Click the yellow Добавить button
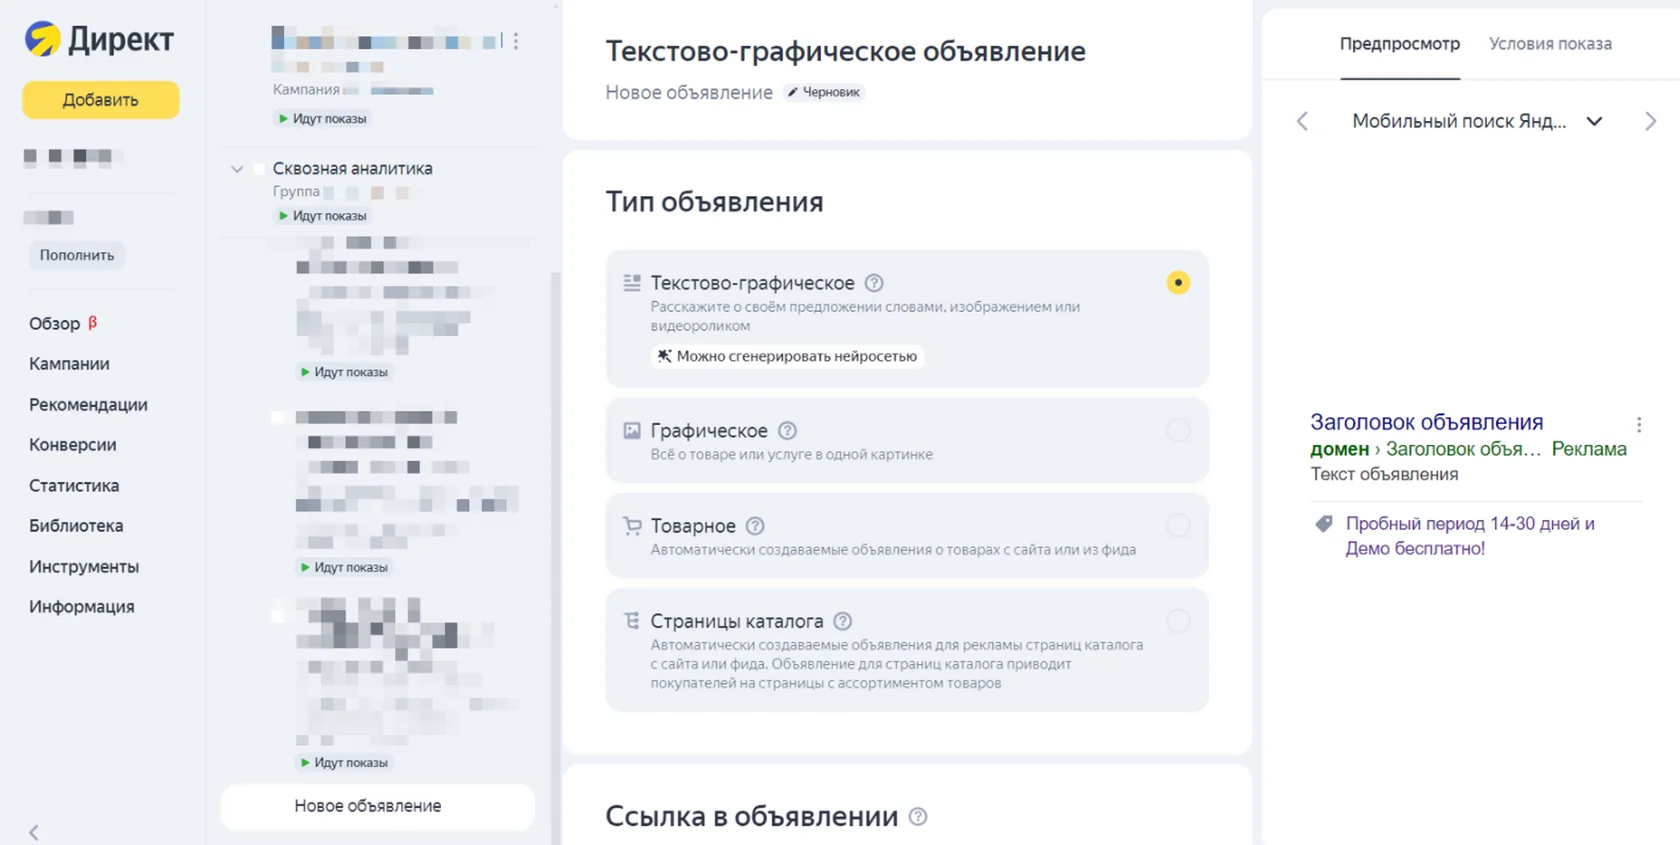 tap(101, 100)
